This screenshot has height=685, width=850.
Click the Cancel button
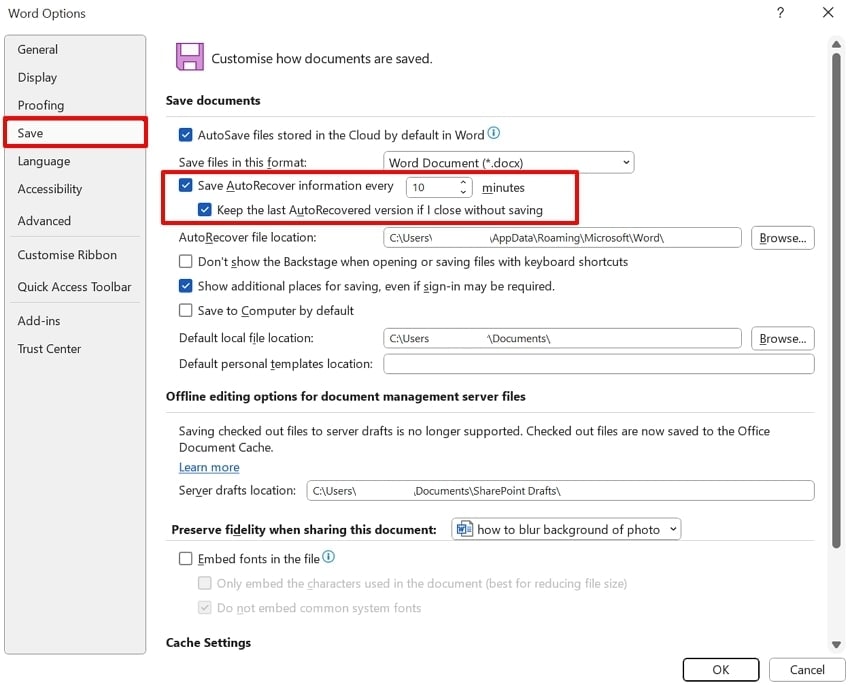pos(807,669)
